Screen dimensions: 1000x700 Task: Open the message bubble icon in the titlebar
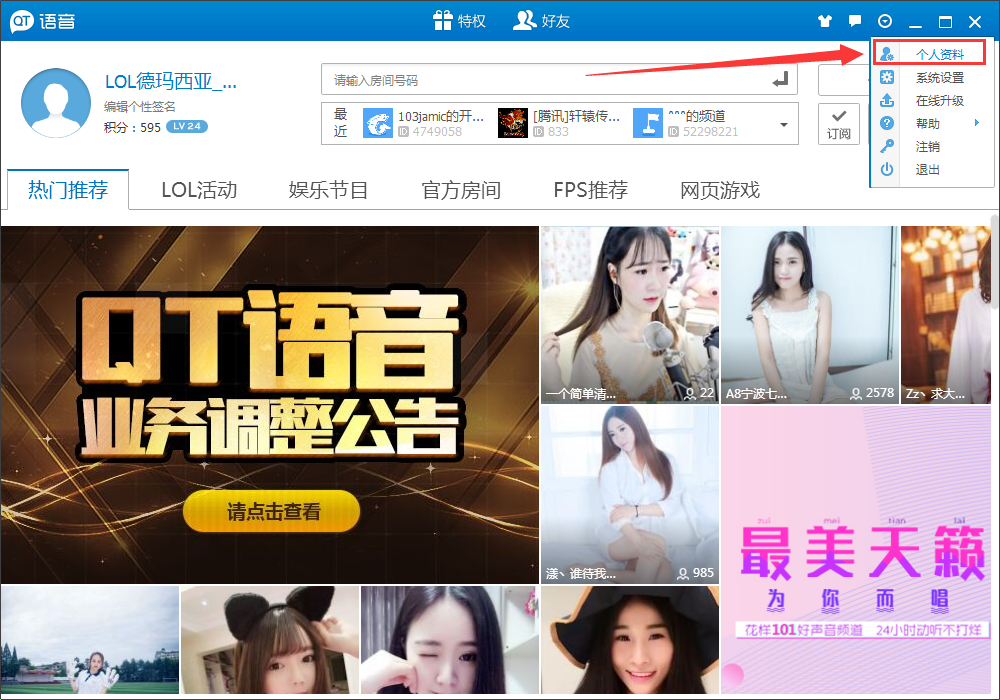(856, 19)
